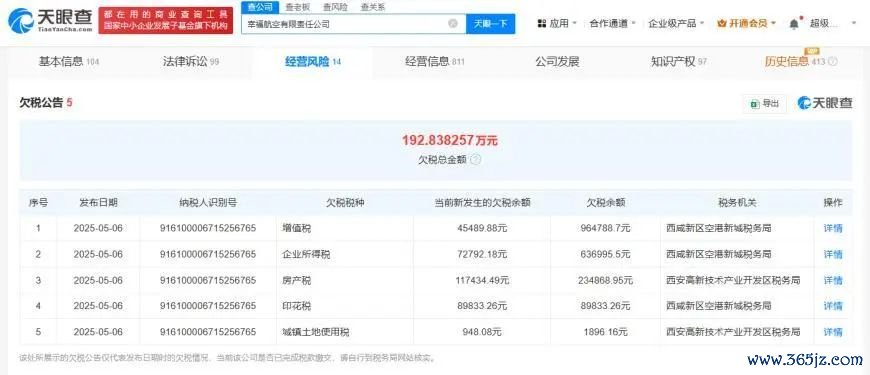Select the 查风险 search tab
The height and width of the screenshot is (375, 870).
click(x=335, y=7)
